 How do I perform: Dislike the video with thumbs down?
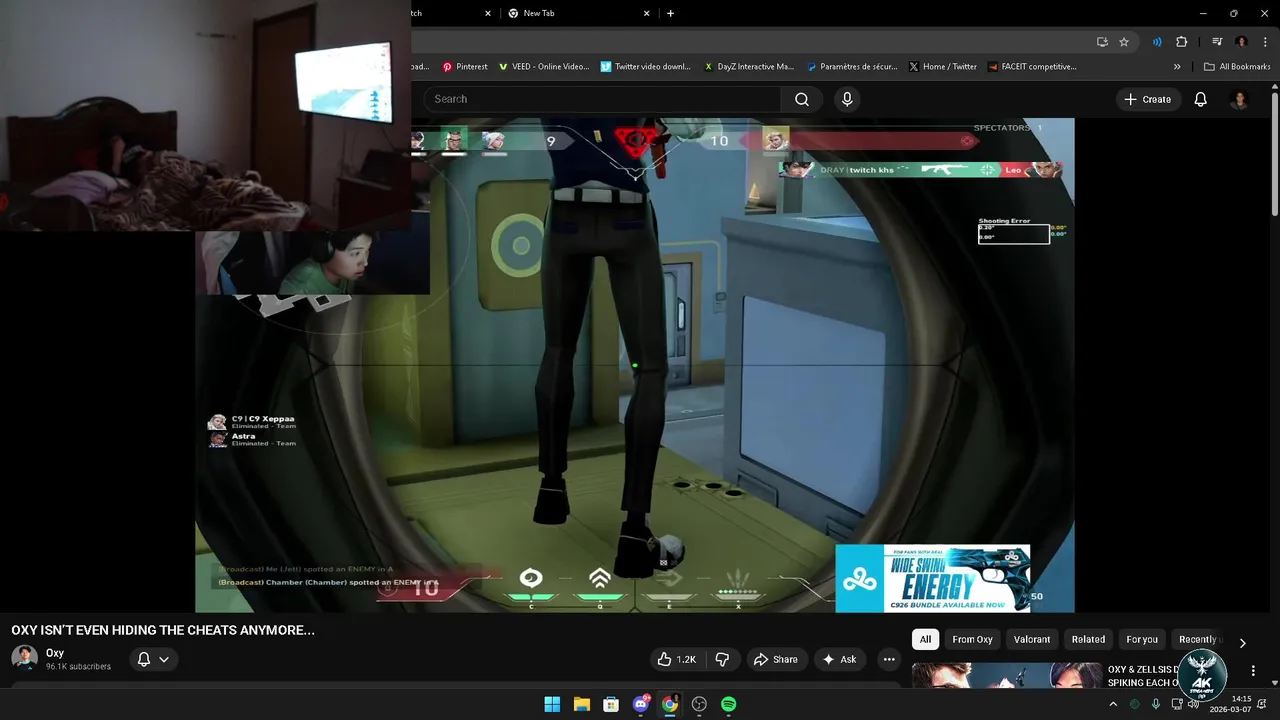click(722, 659)
